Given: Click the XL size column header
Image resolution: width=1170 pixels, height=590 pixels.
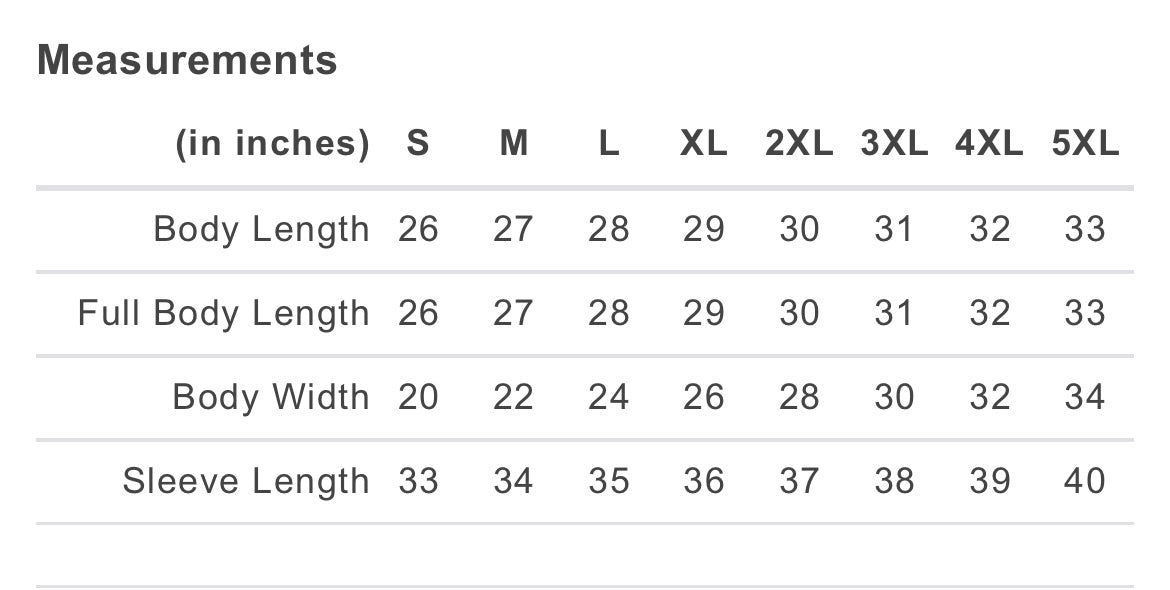Looking at the screenshot, I should coord(703,144).
